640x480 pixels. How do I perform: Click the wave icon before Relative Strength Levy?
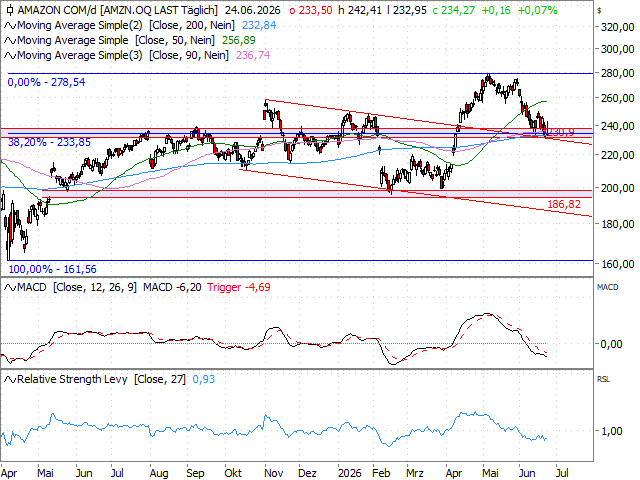10,380
